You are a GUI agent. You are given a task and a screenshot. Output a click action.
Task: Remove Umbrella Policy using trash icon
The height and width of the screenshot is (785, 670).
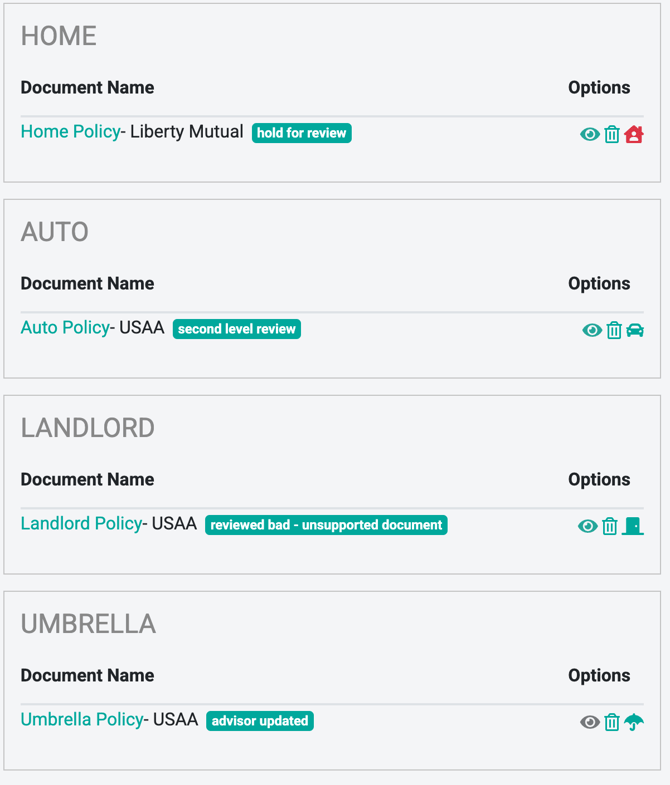(x=612, y=722)
